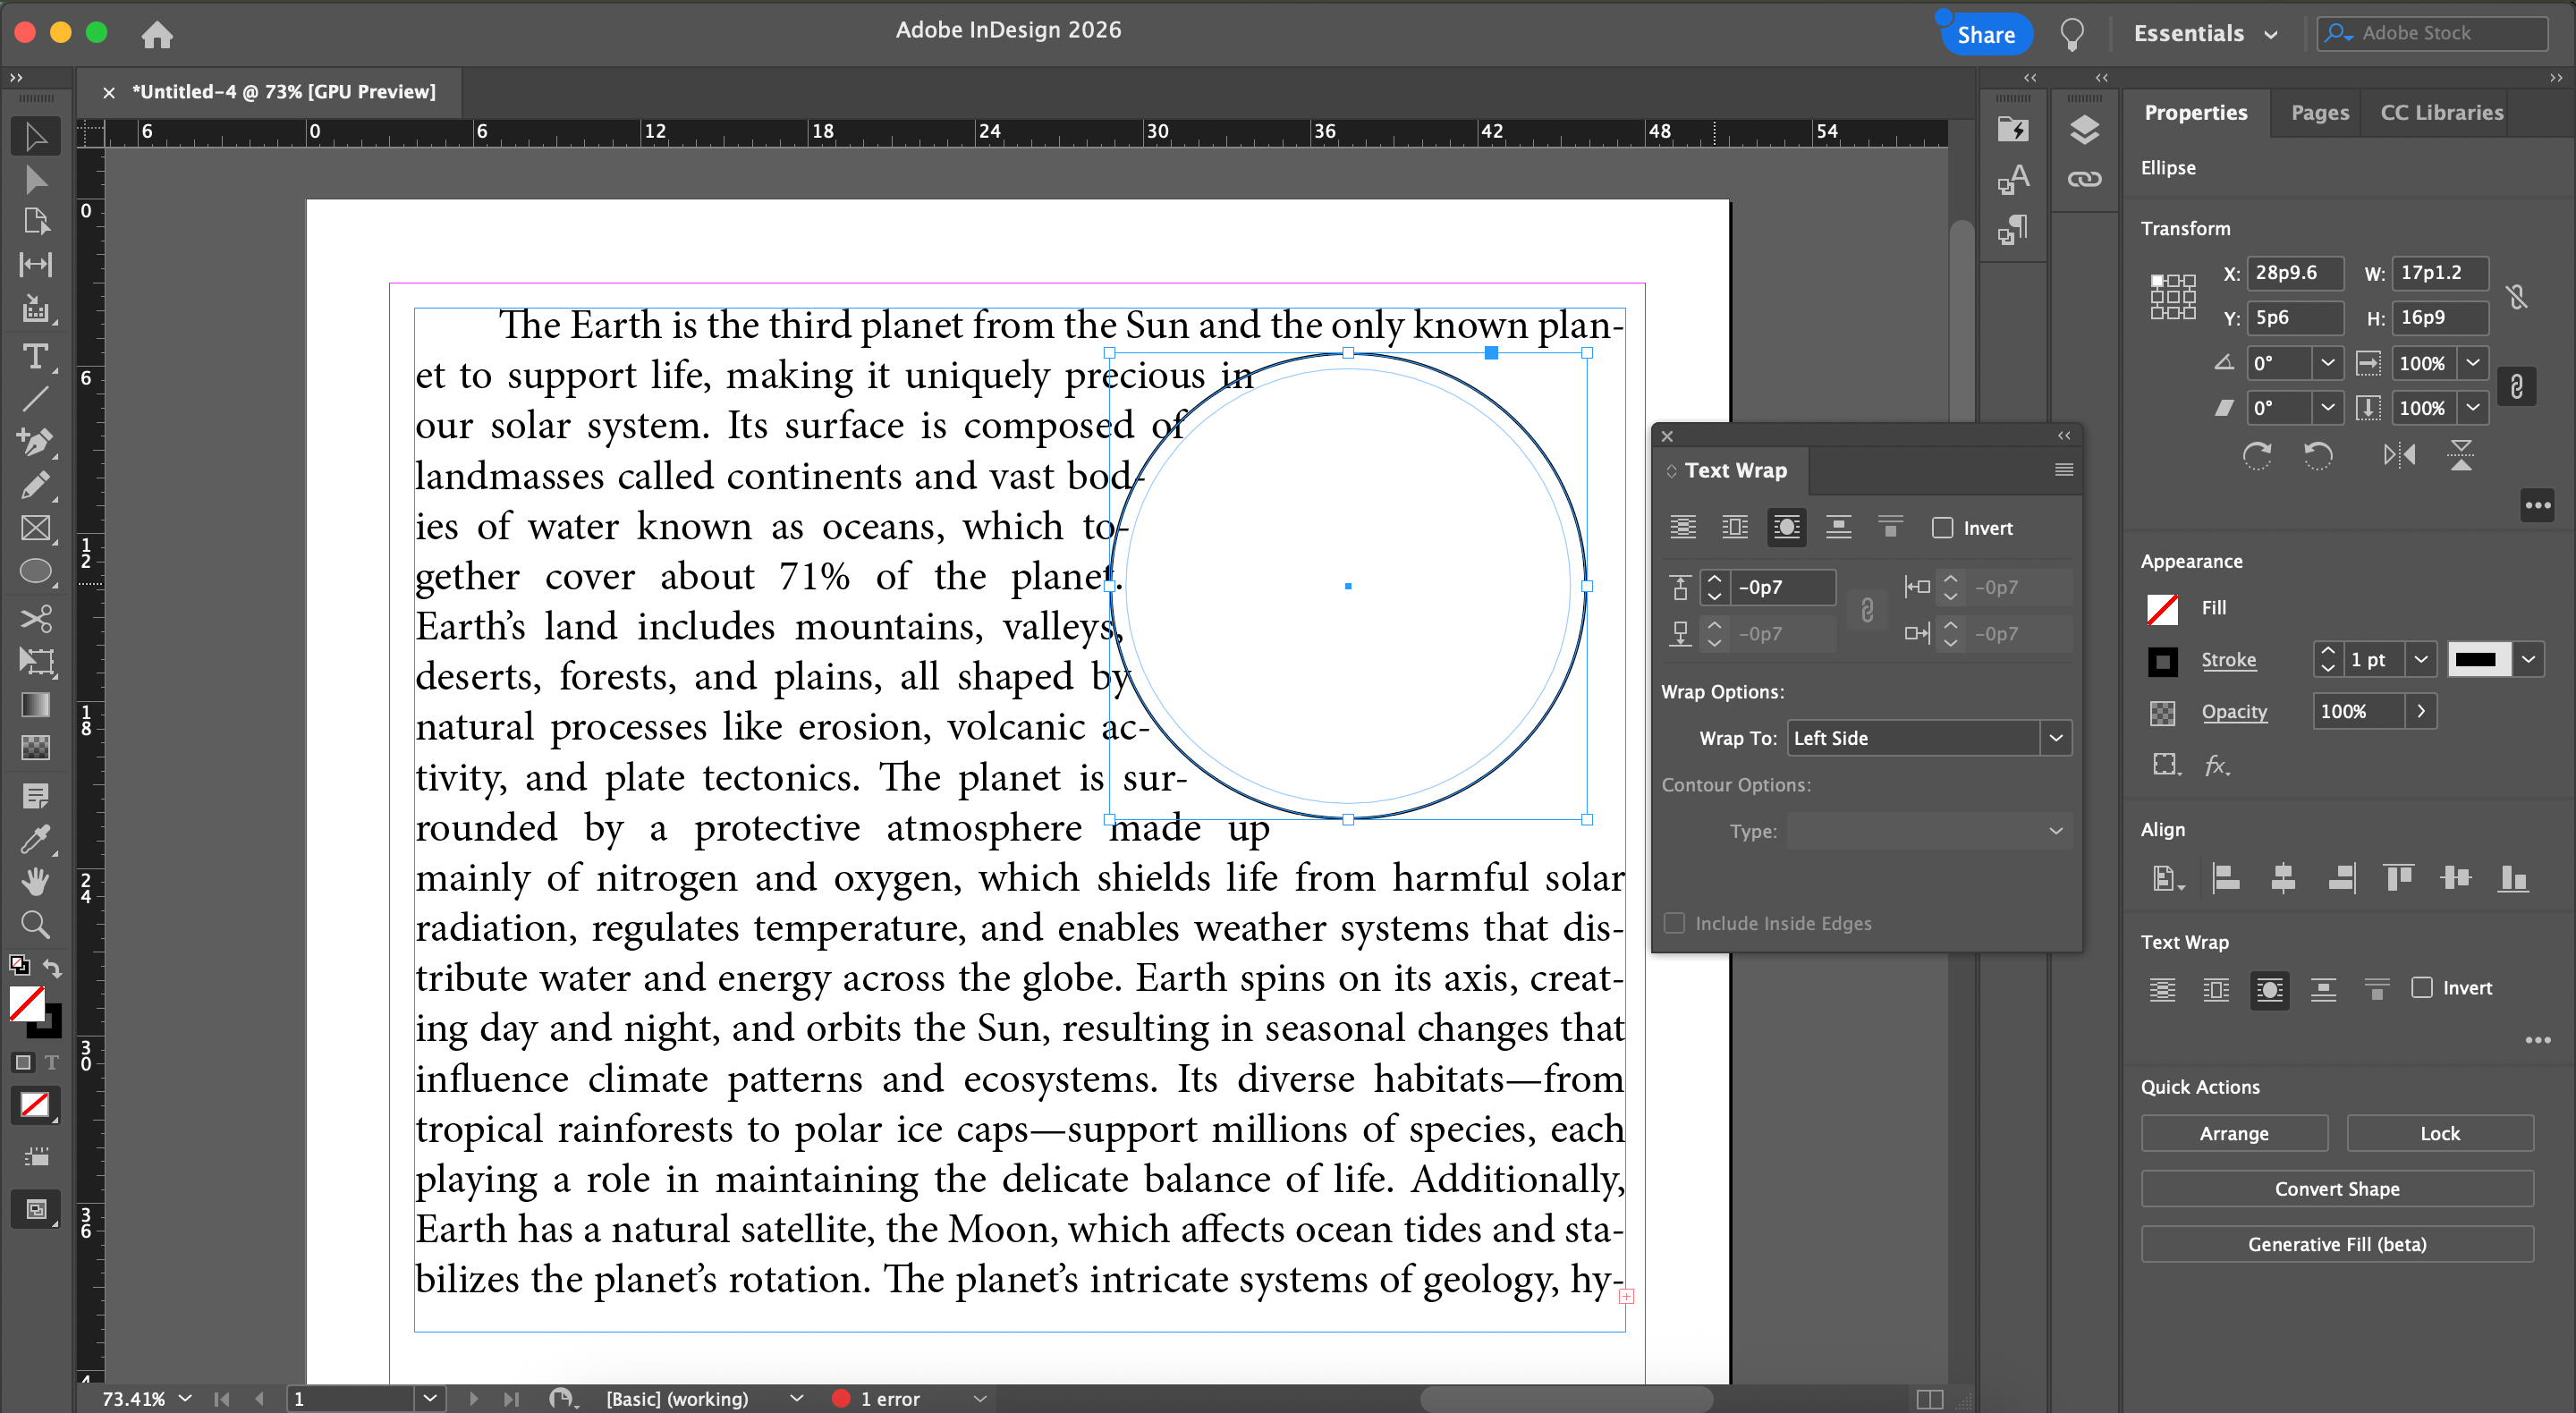Click the Fill color swatch in Appearance

[2163, 608]
